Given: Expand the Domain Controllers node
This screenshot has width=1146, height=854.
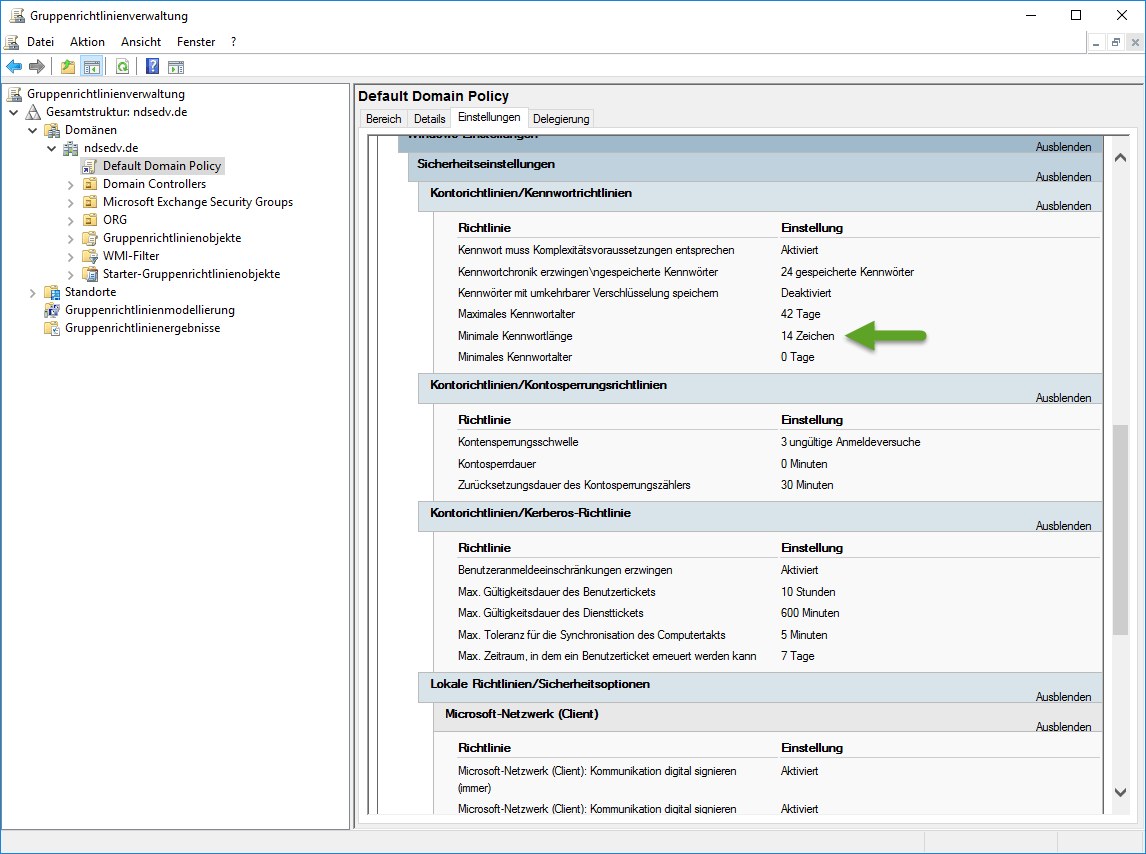Looking at the screenshot, I should pyautogui.click(x=70, y=184).
